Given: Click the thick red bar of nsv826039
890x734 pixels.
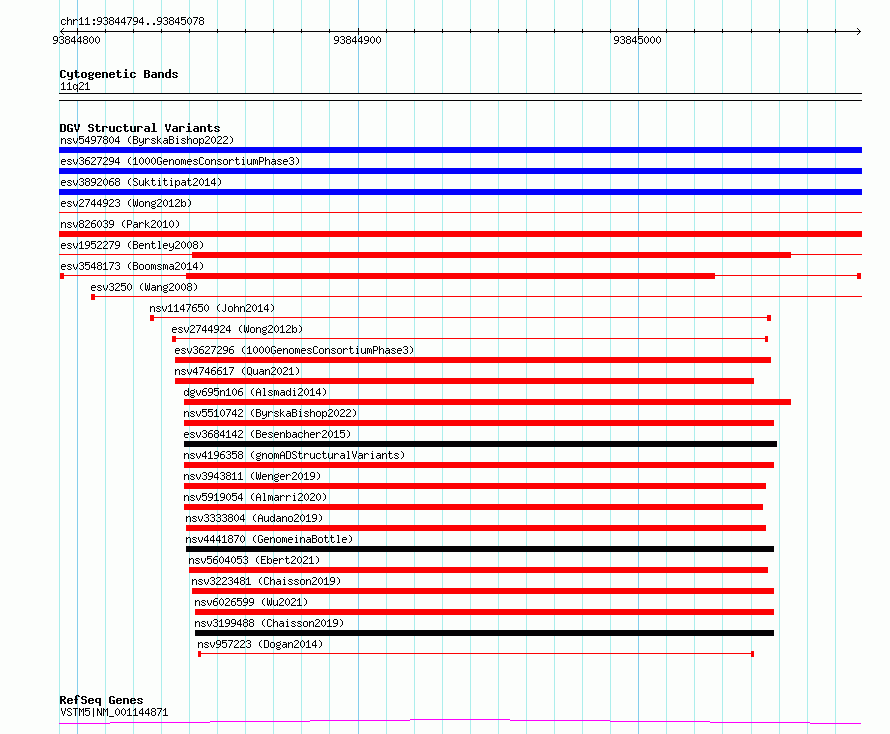Looking at the screenshot, I should pos(460,234).
